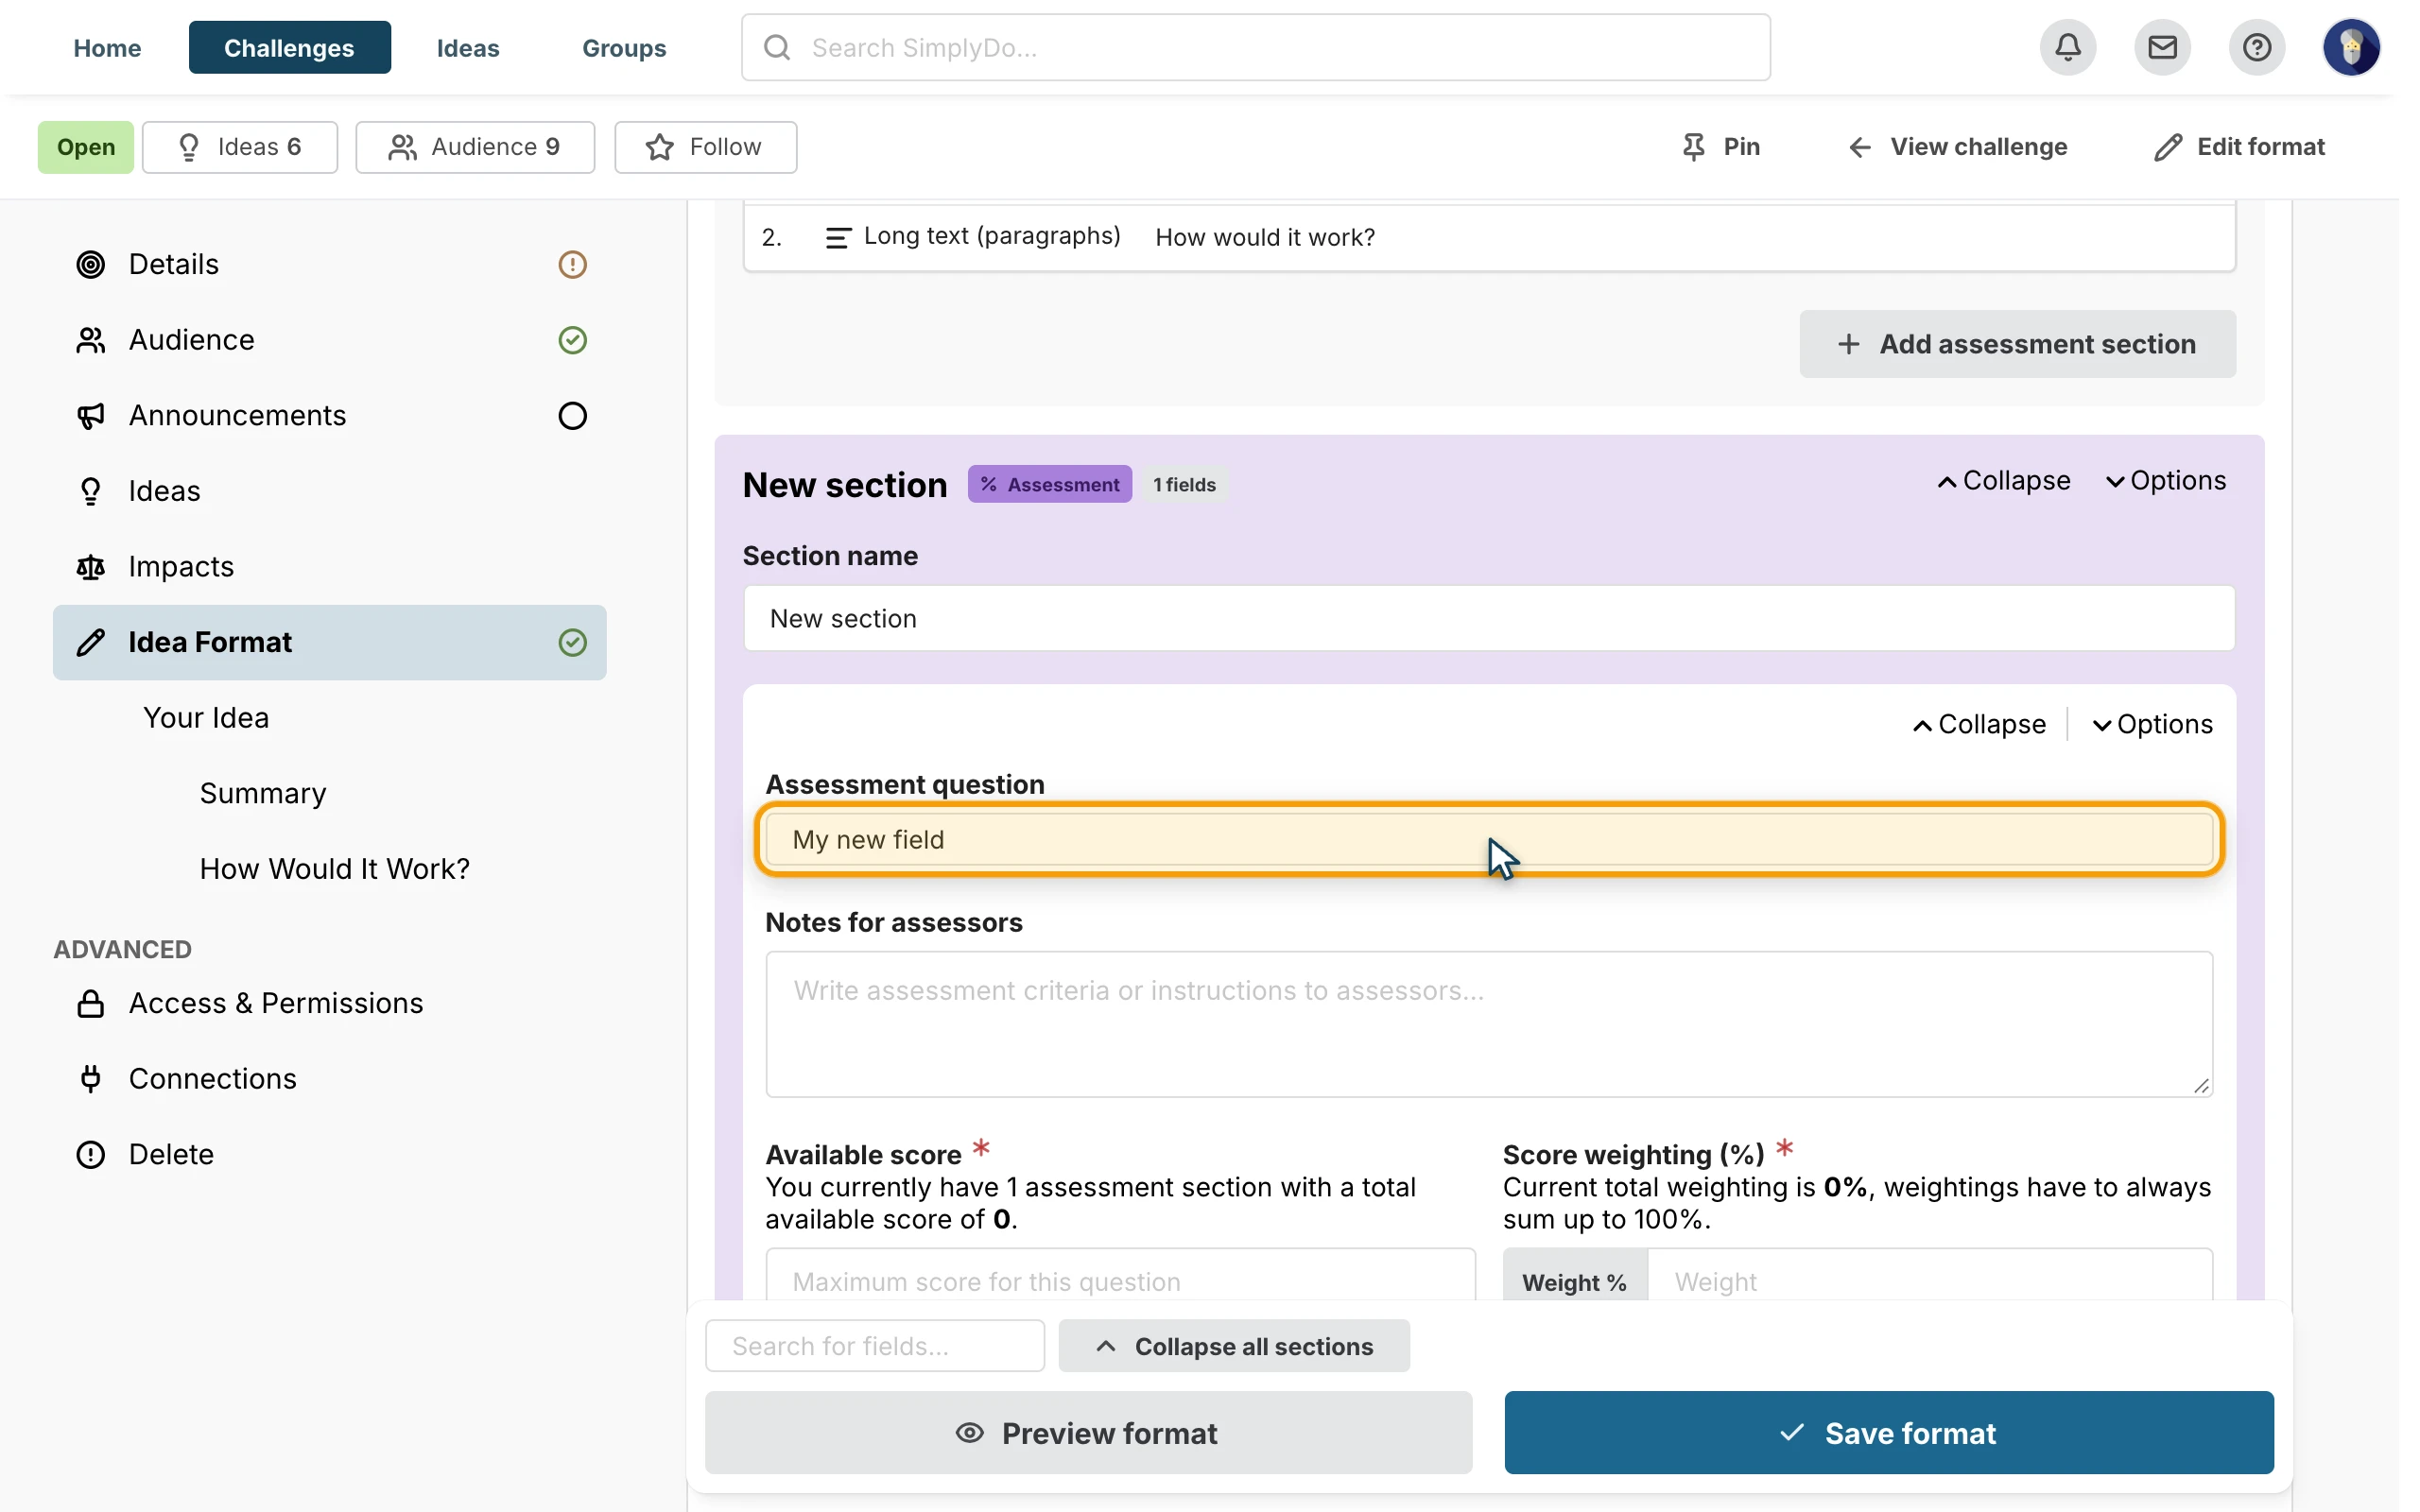The width and height of the screenshot is (2420, 1512).
Task: Open Access & Permissions settings
Action: click(x=329, y=1003)
